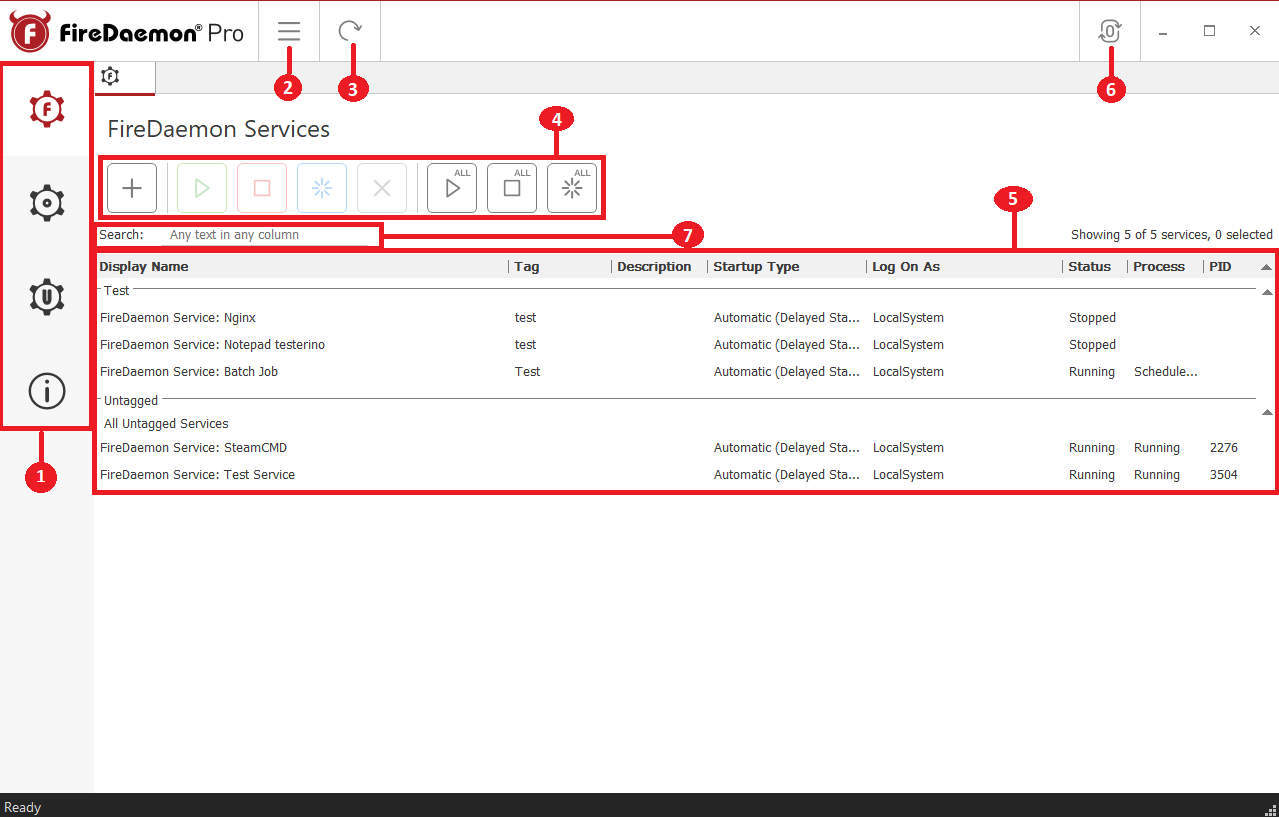
Task: Click the Schedule... process cell
Action: pos(1166,372)
